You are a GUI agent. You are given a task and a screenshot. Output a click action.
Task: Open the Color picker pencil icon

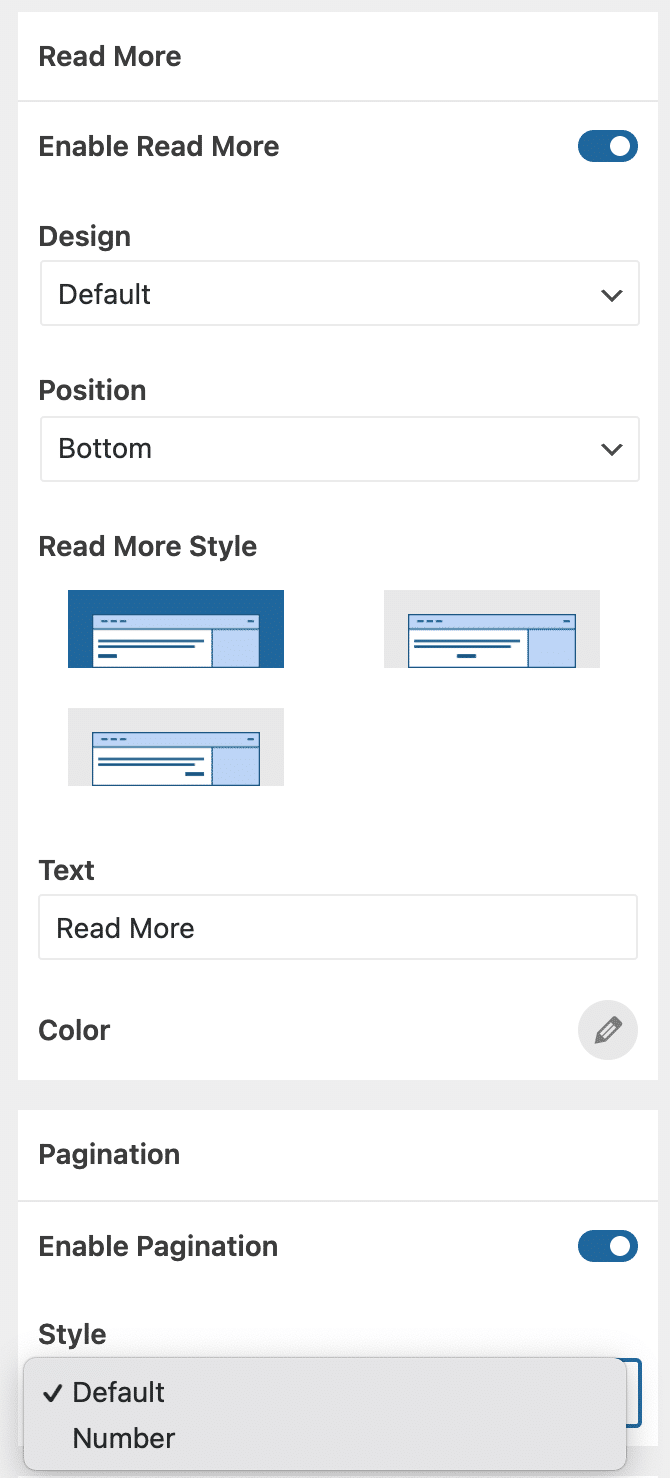[608, 1030]
